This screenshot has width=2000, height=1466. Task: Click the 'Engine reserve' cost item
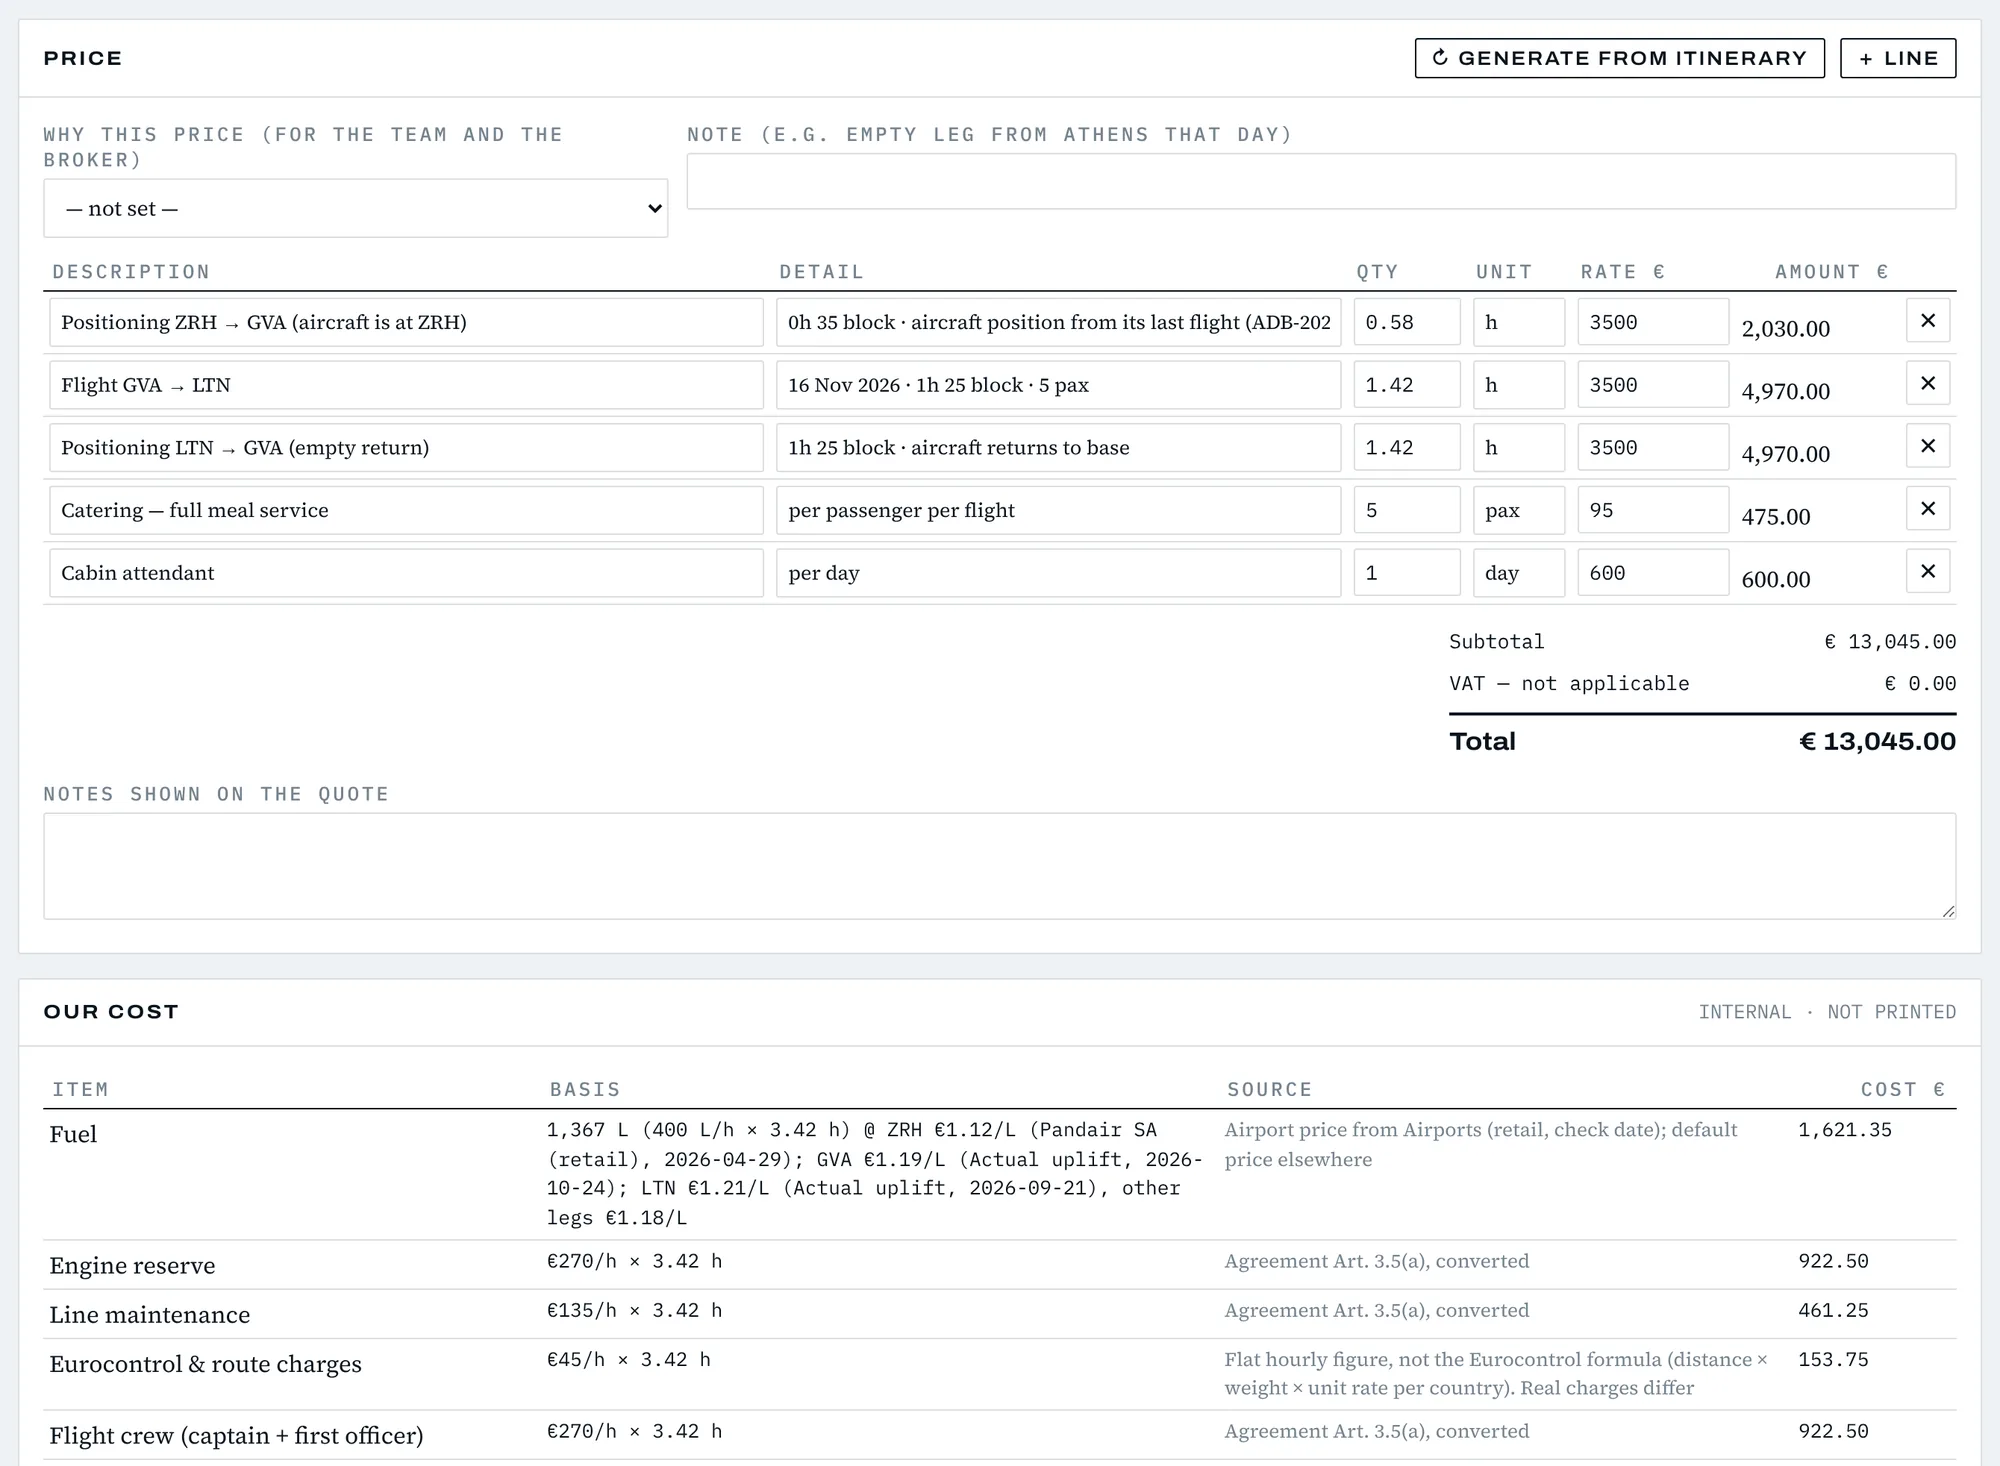pyautogui.click(x=132, y=1265)
